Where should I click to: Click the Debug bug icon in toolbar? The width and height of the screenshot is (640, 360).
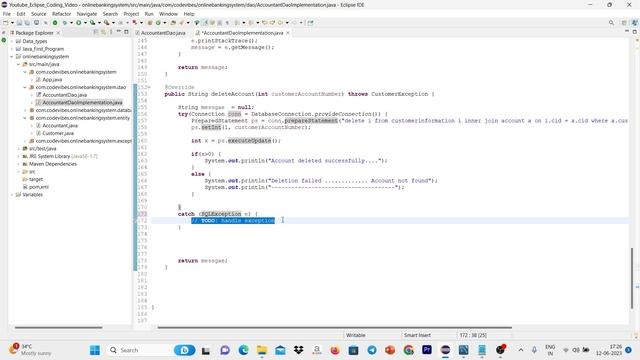pyautogui.click(x=64, y=23)
